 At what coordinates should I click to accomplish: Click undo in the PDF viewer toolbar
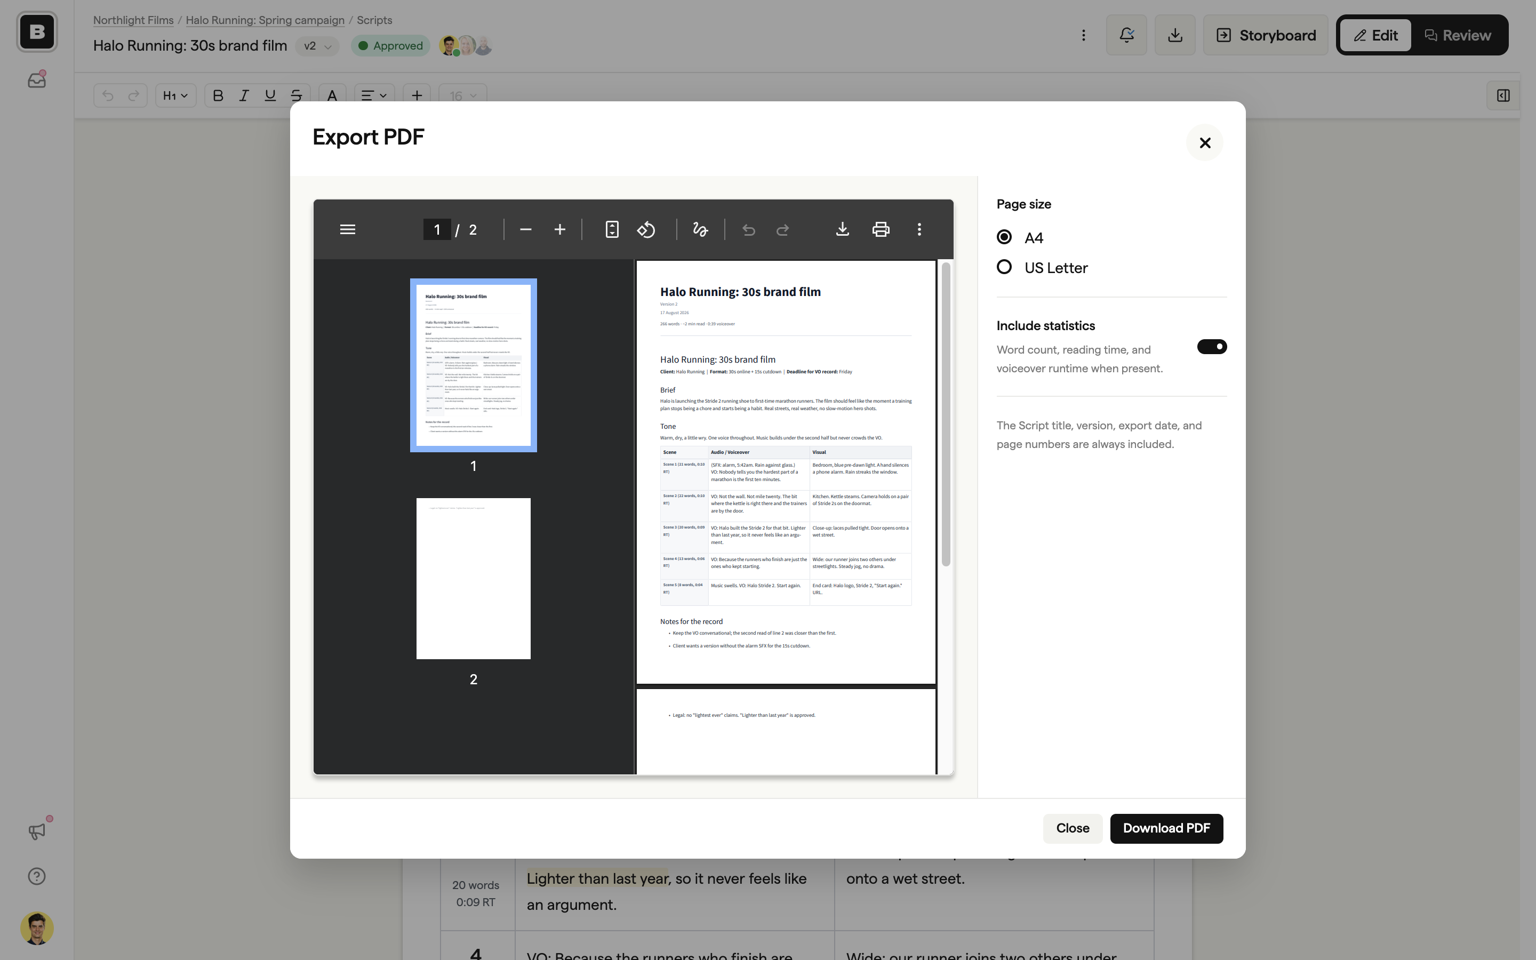click(748, 230)
